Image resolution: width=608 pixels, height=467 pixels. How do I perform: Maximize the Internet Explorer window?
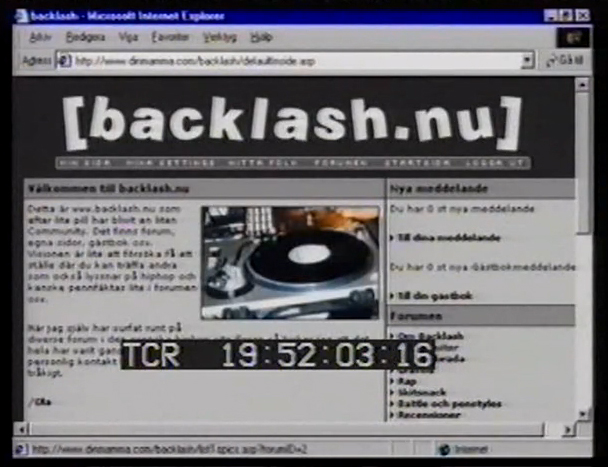565,16
